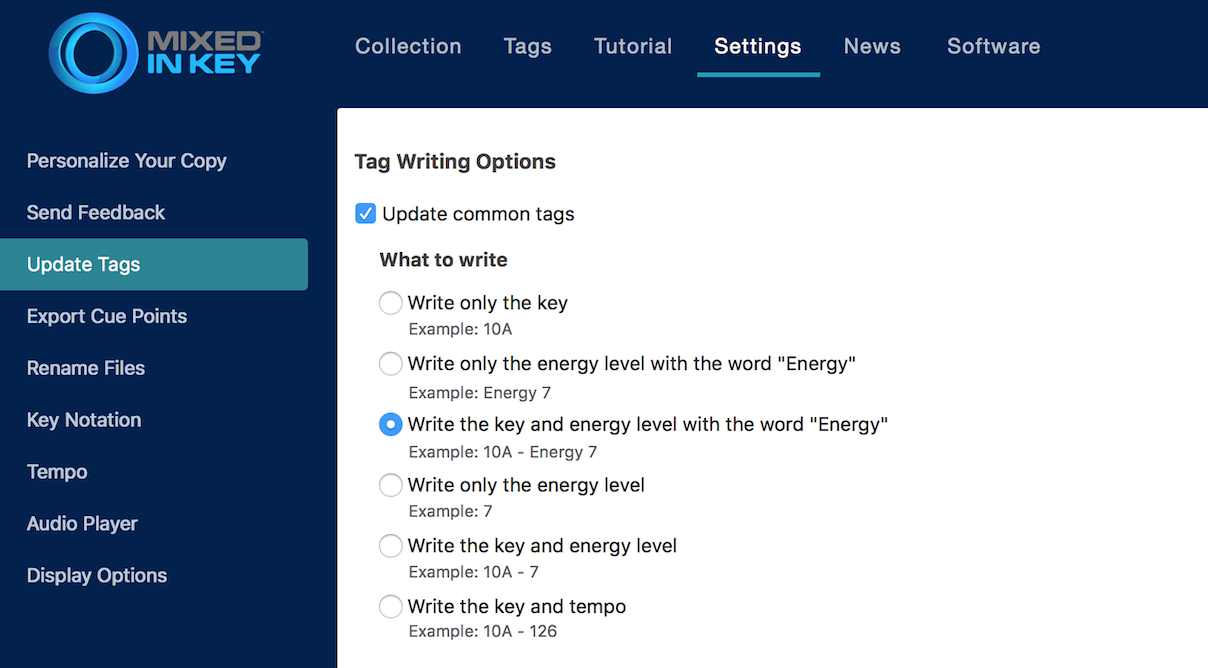The height and width of the screenshot is (668, 1208).
Task: Select 'Write only the key' option
Action: coord(391,303)
